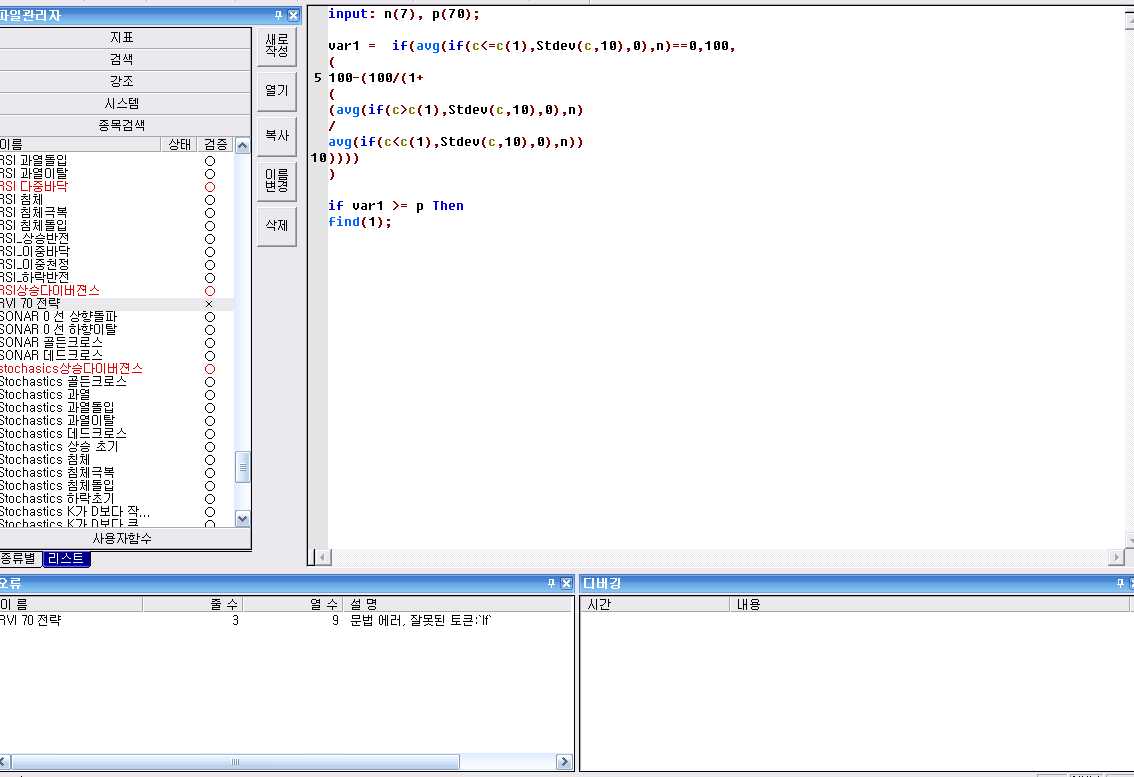Click verification circle for SONAR 골든크로스
The height and width of the screenshot is (777, 1134).
[x=209, y=342]
